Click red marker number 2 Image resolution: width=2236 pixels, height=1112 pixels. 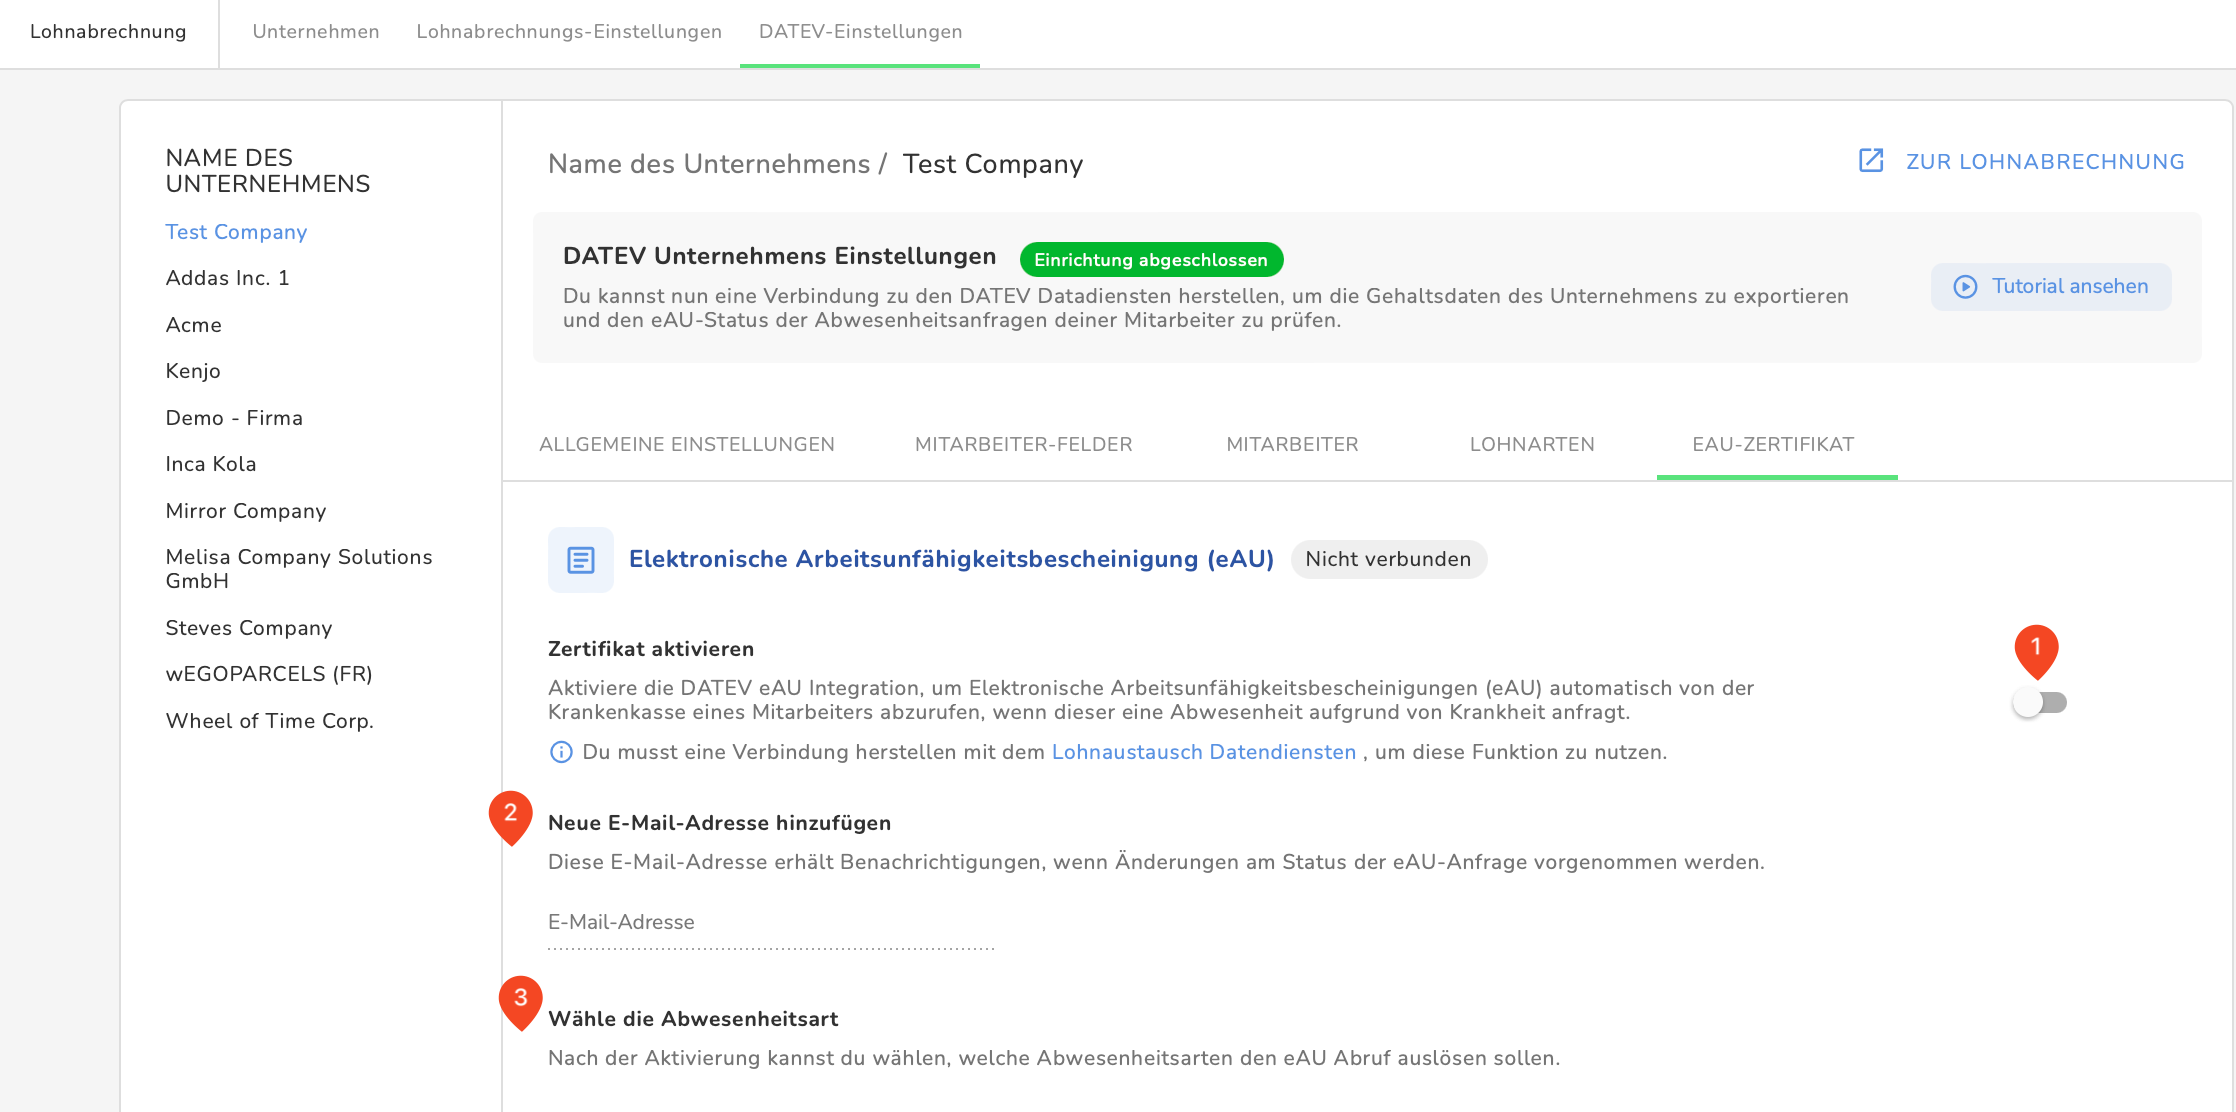[x=510, y=814]
